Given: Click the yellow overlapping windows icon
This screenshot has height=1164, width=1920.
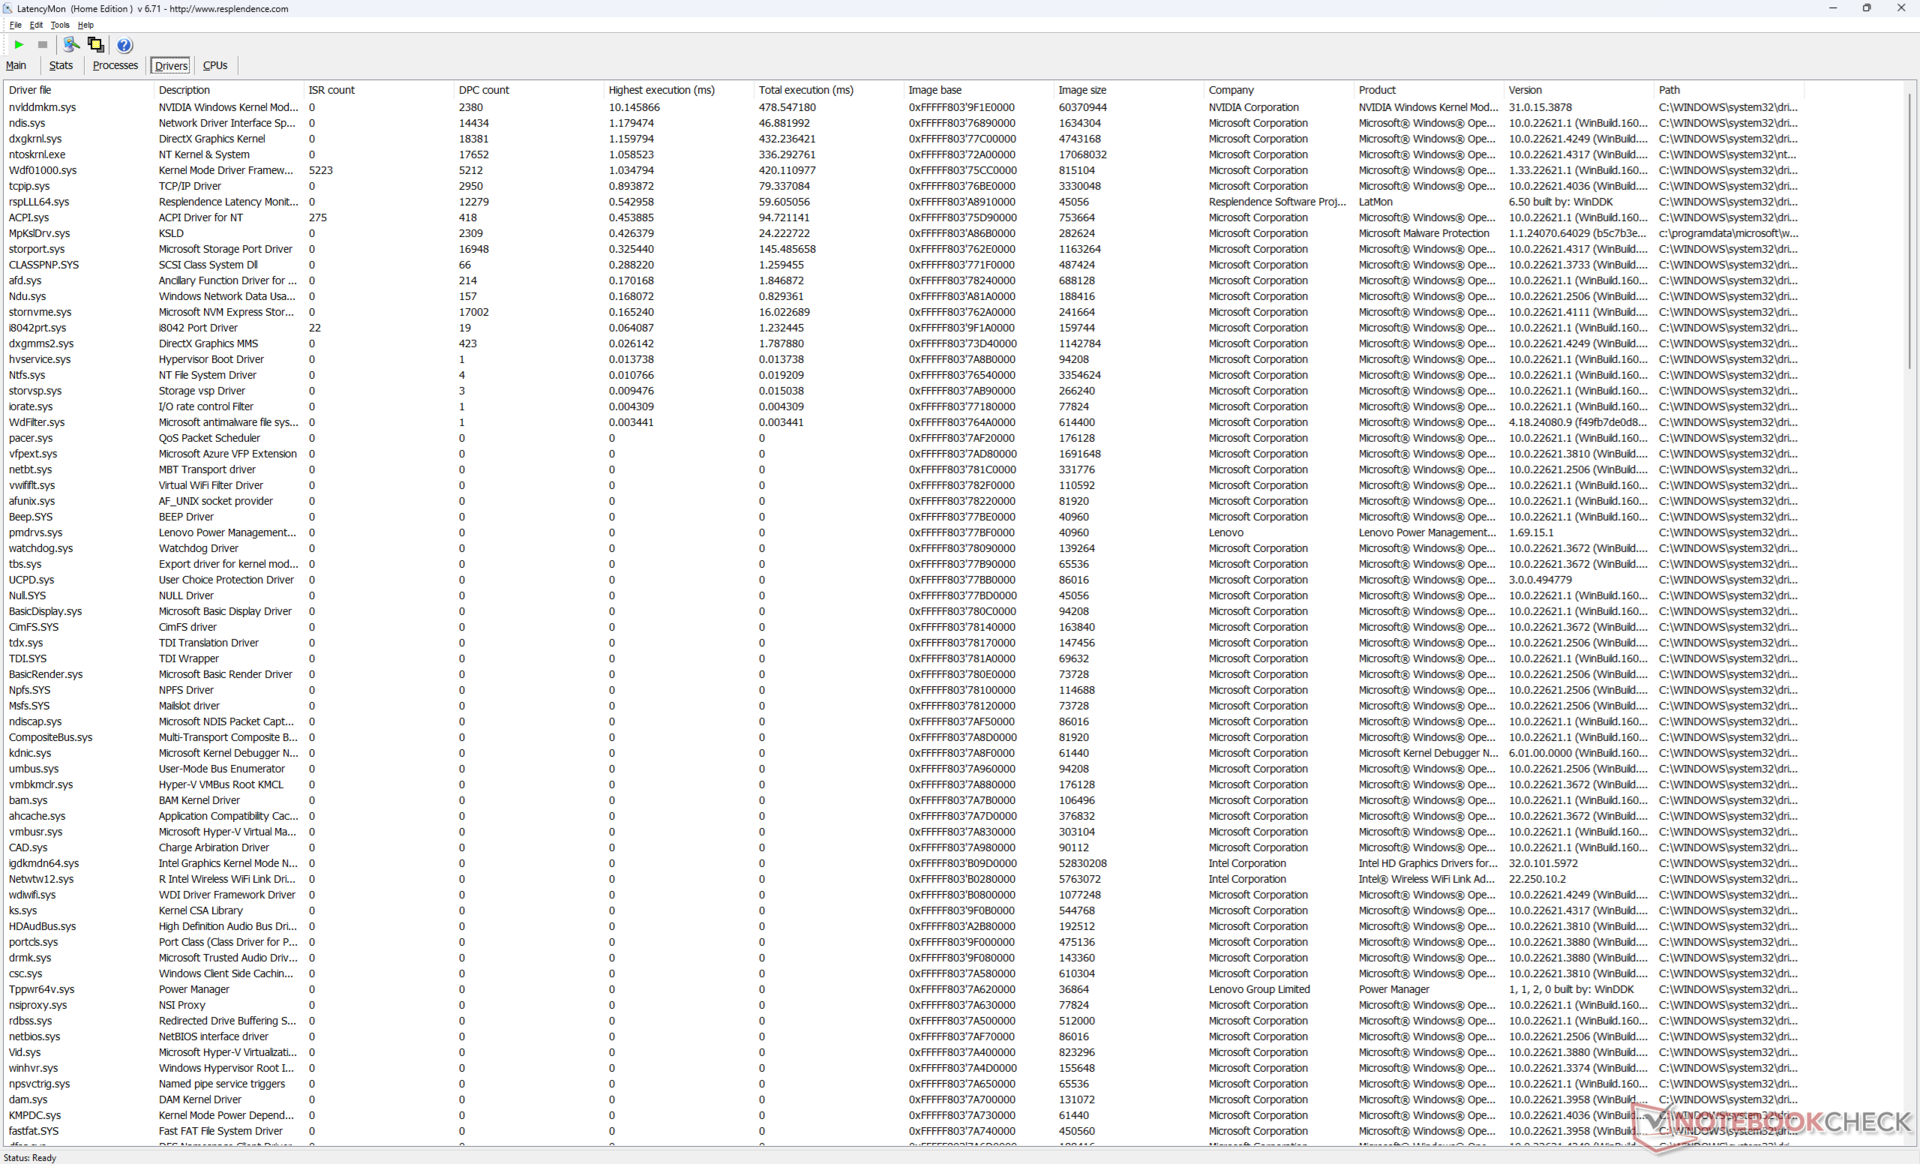Looking at the screenshot, I should [96, 44].
